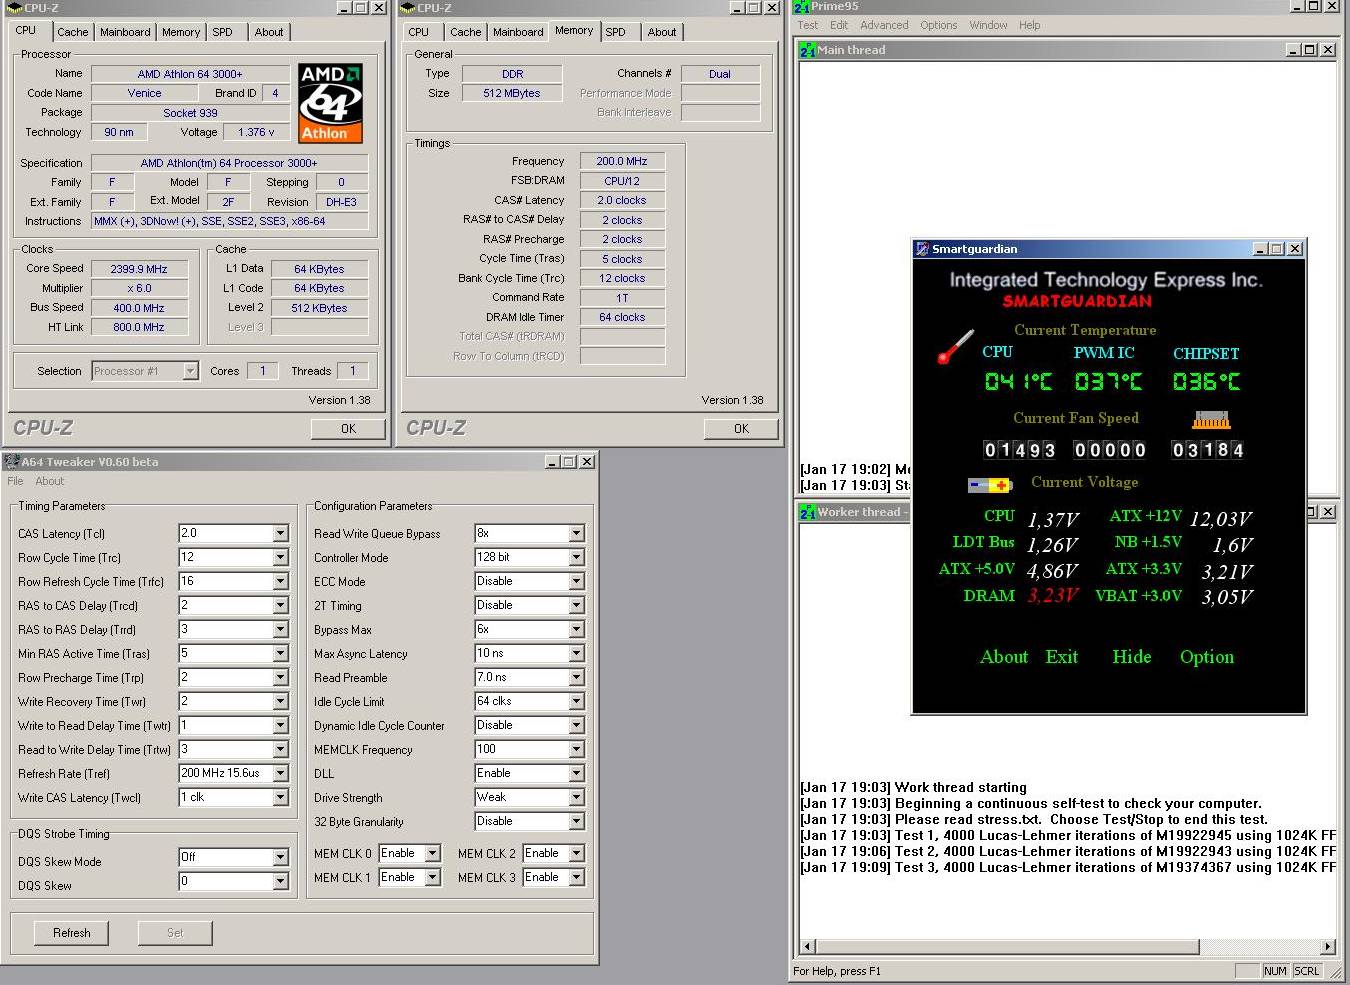The height and width of the screenshot is (985, 1350).
Task: Open SPD tab in CPU-Z Memory window
Action: pyautogui.click(x=616, y=32)
